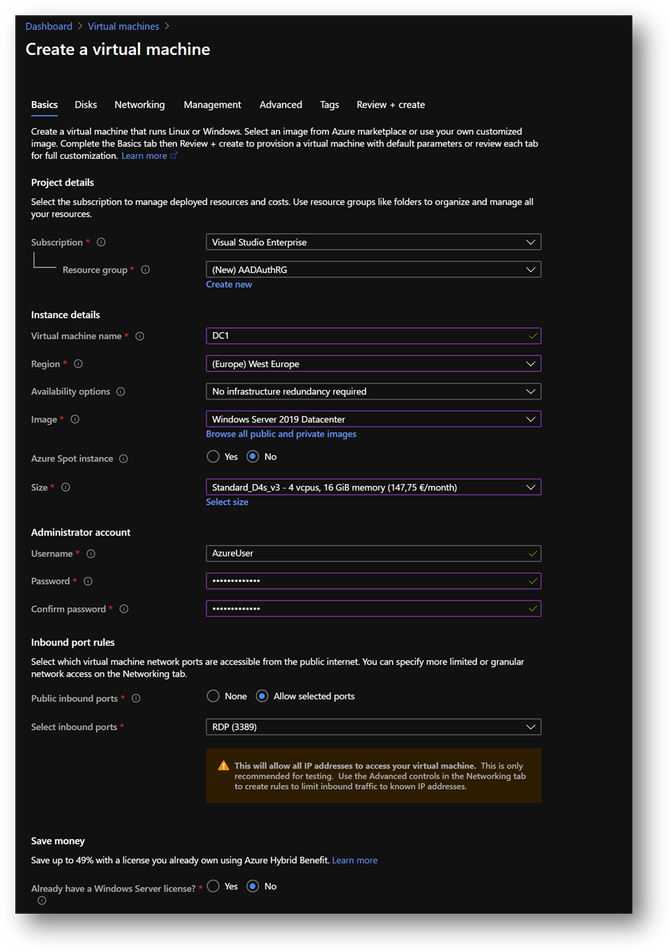Click info icon next to Public inbound ports
670x952 pixels.
[x=136, y=698]
